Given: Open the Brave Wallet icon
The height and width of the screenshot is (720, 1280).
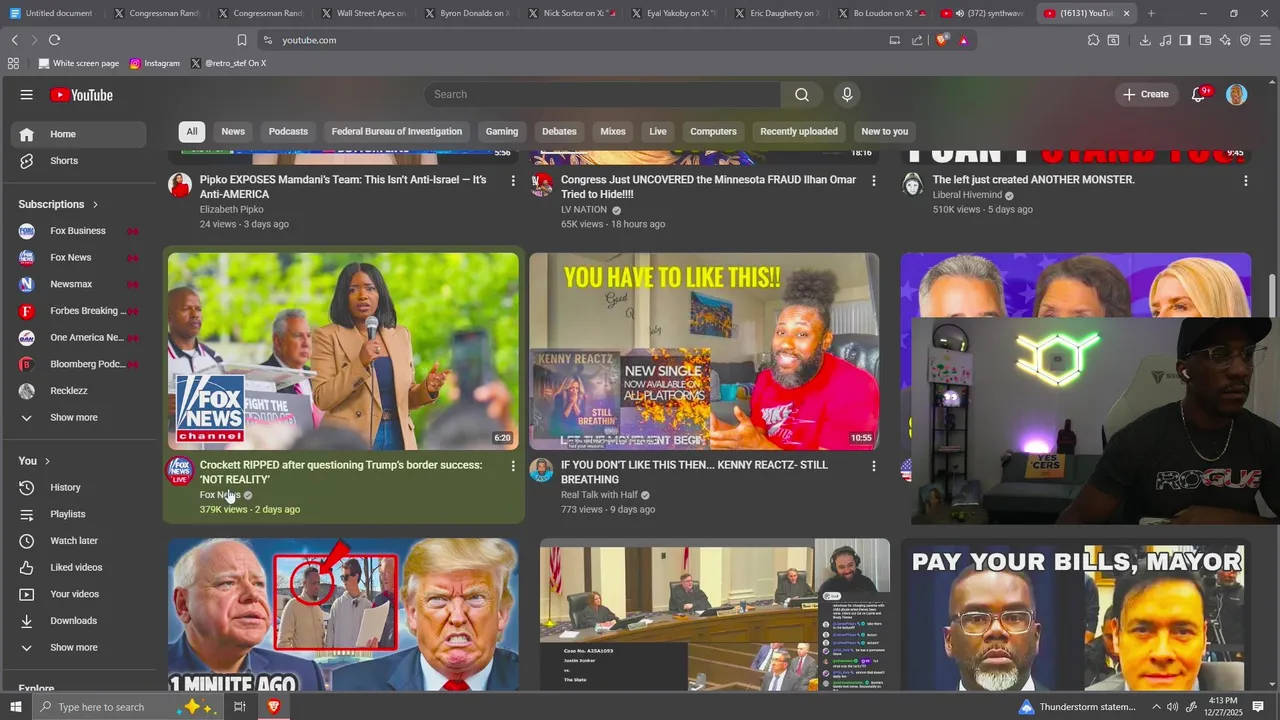Looking at the screenshot, I should click(1205, 40).
